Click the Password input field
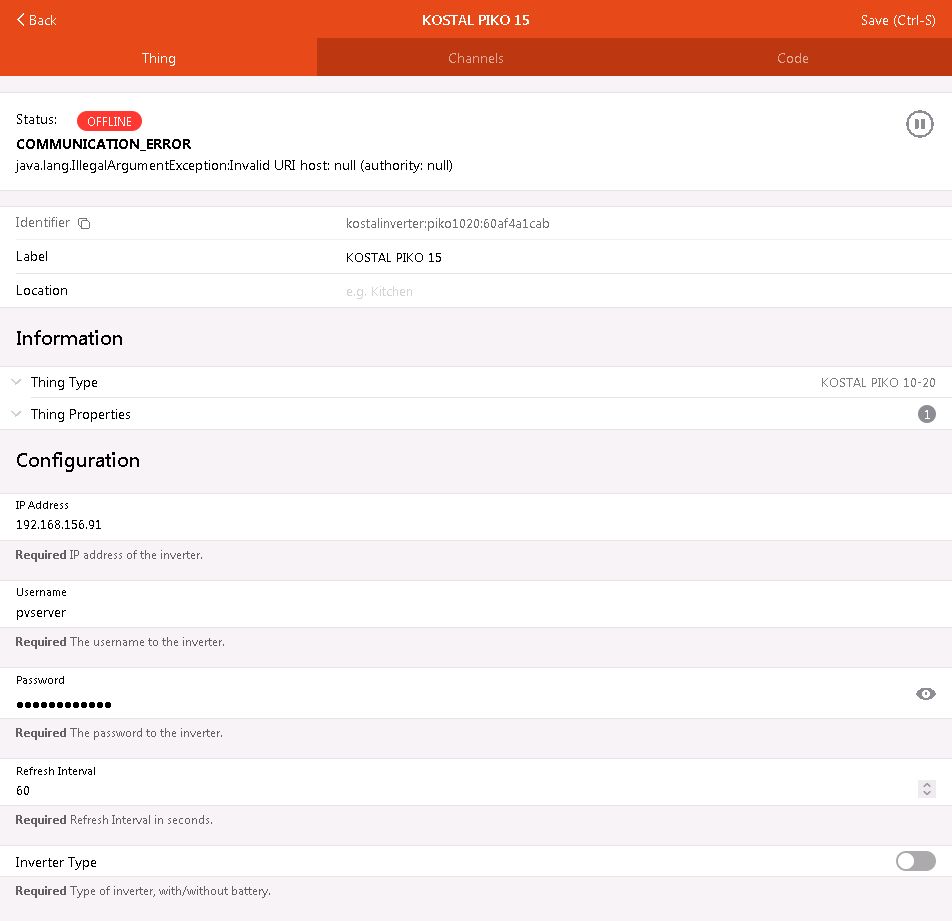Screen dimensions: 952x921 [461, 704]
